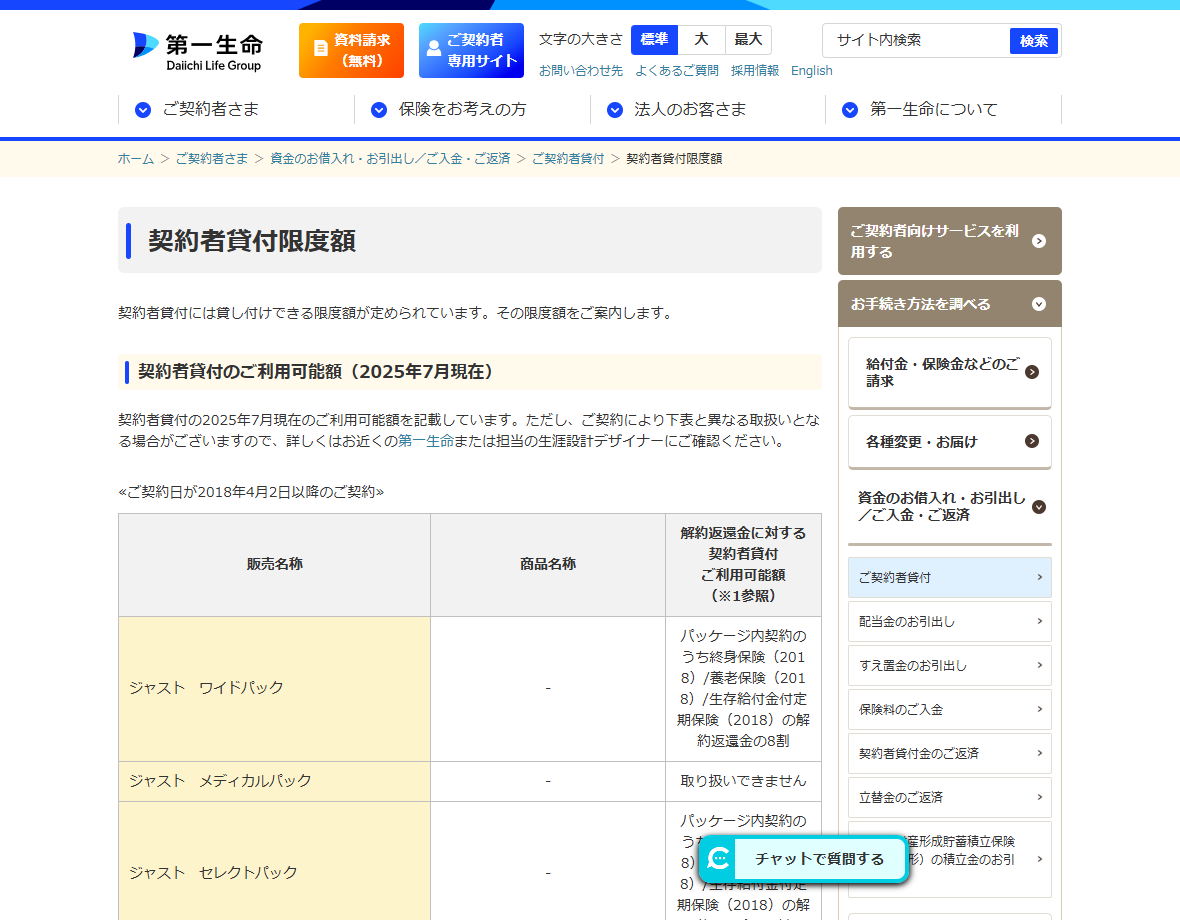Click the person icon on ご契約者専用サイト button
Image resolution: width=1180 pixels, height=920 pixels.
(433, 49)
